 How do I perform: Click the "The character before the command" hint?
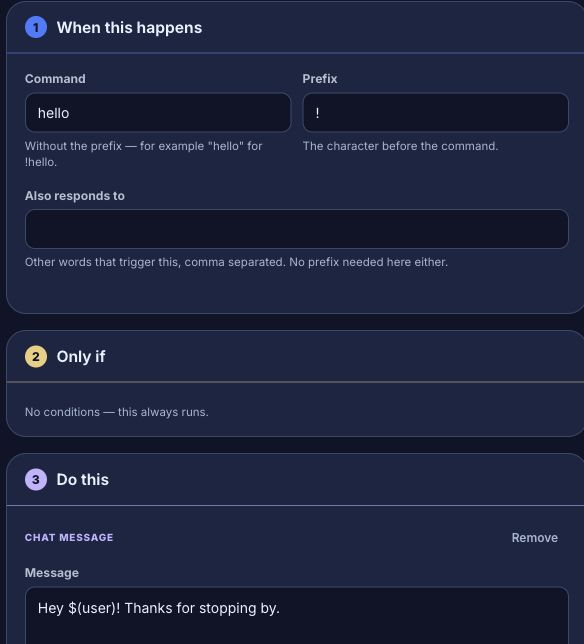tap(400, 146)
